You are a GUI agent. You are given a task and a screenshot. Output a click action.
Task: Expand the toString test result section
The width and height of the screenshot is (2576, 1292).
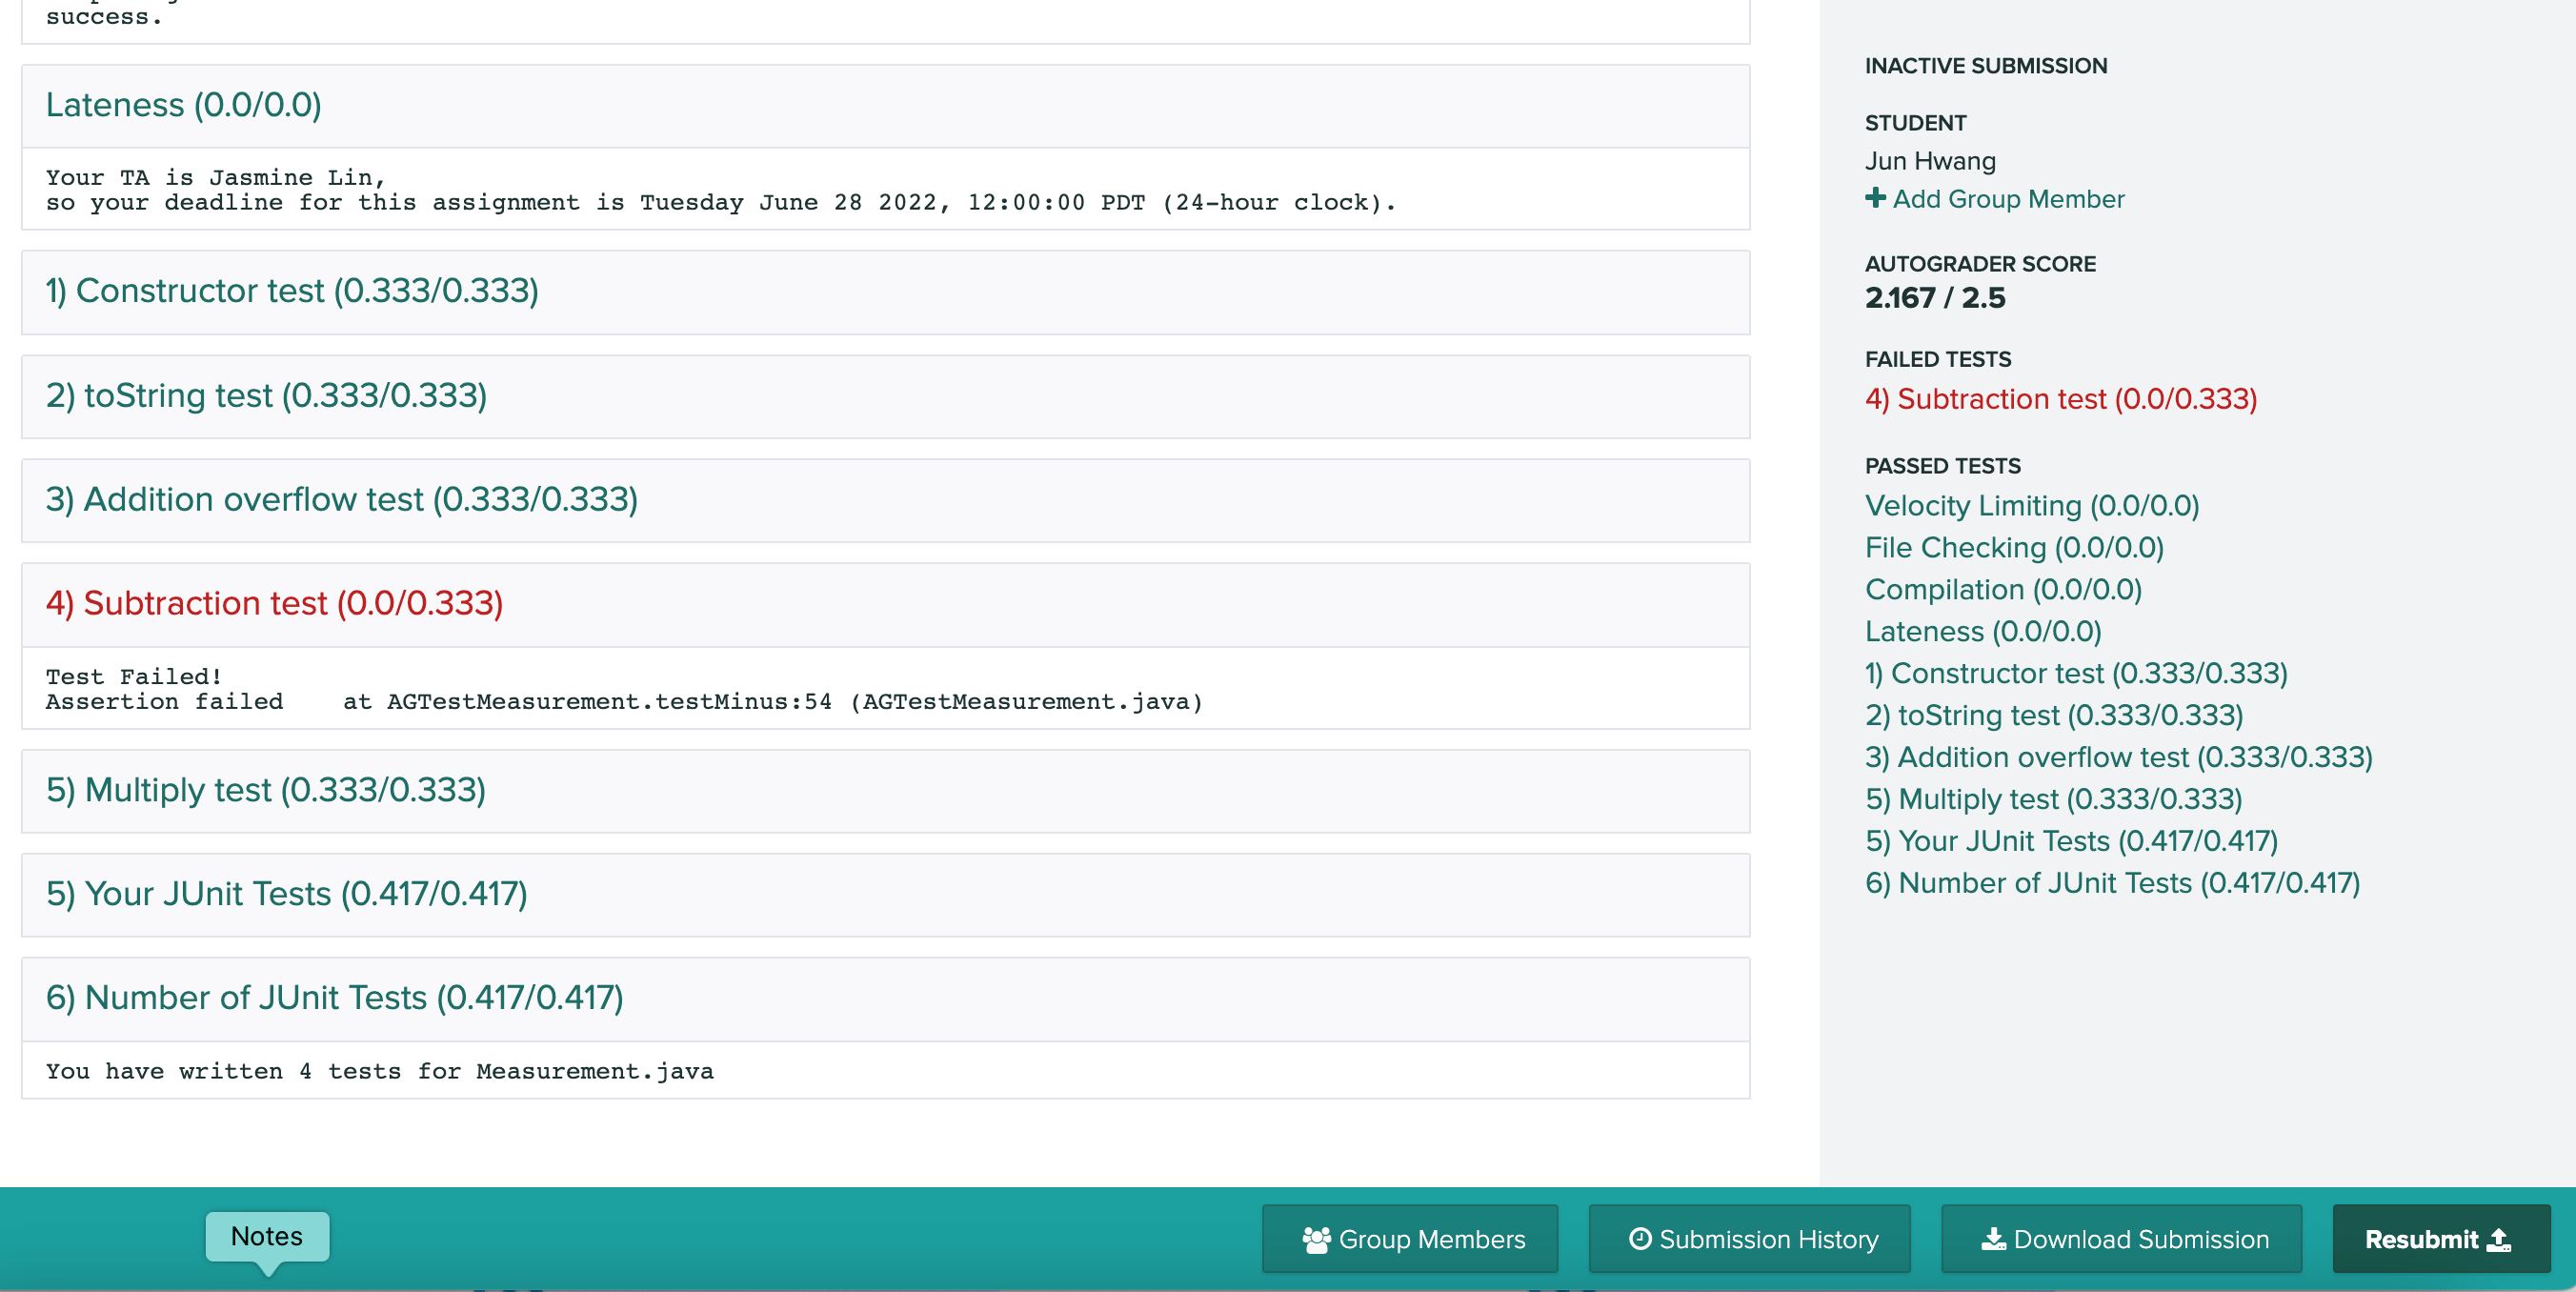266,396
